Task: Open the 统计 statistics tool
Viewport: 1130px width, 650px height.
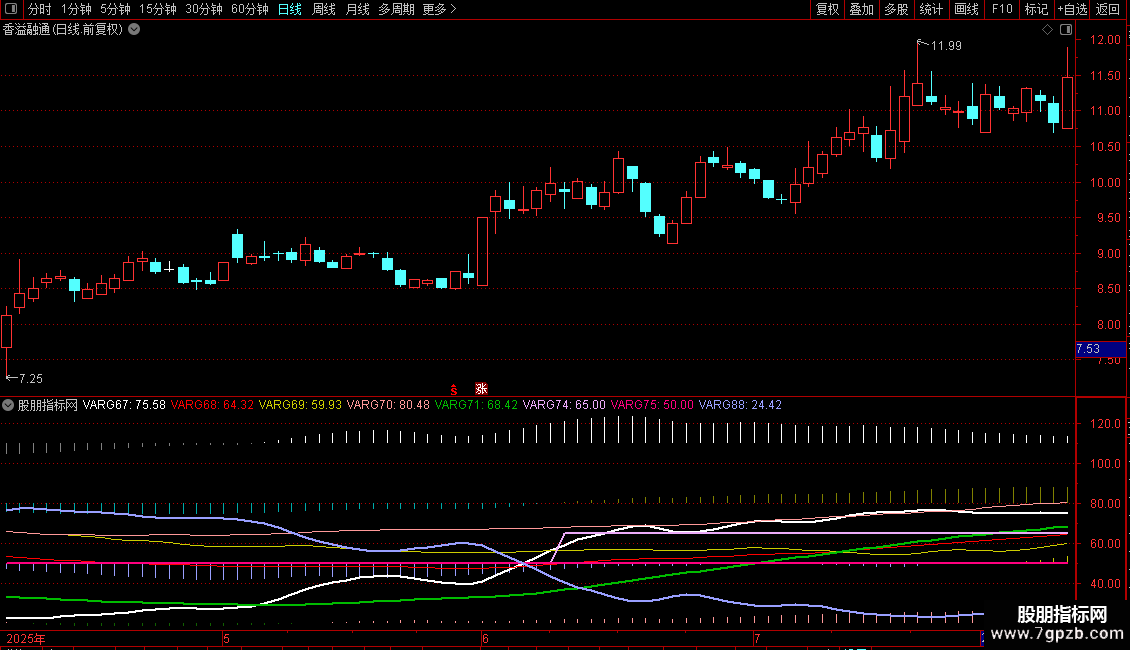Action: coord(930,9)
